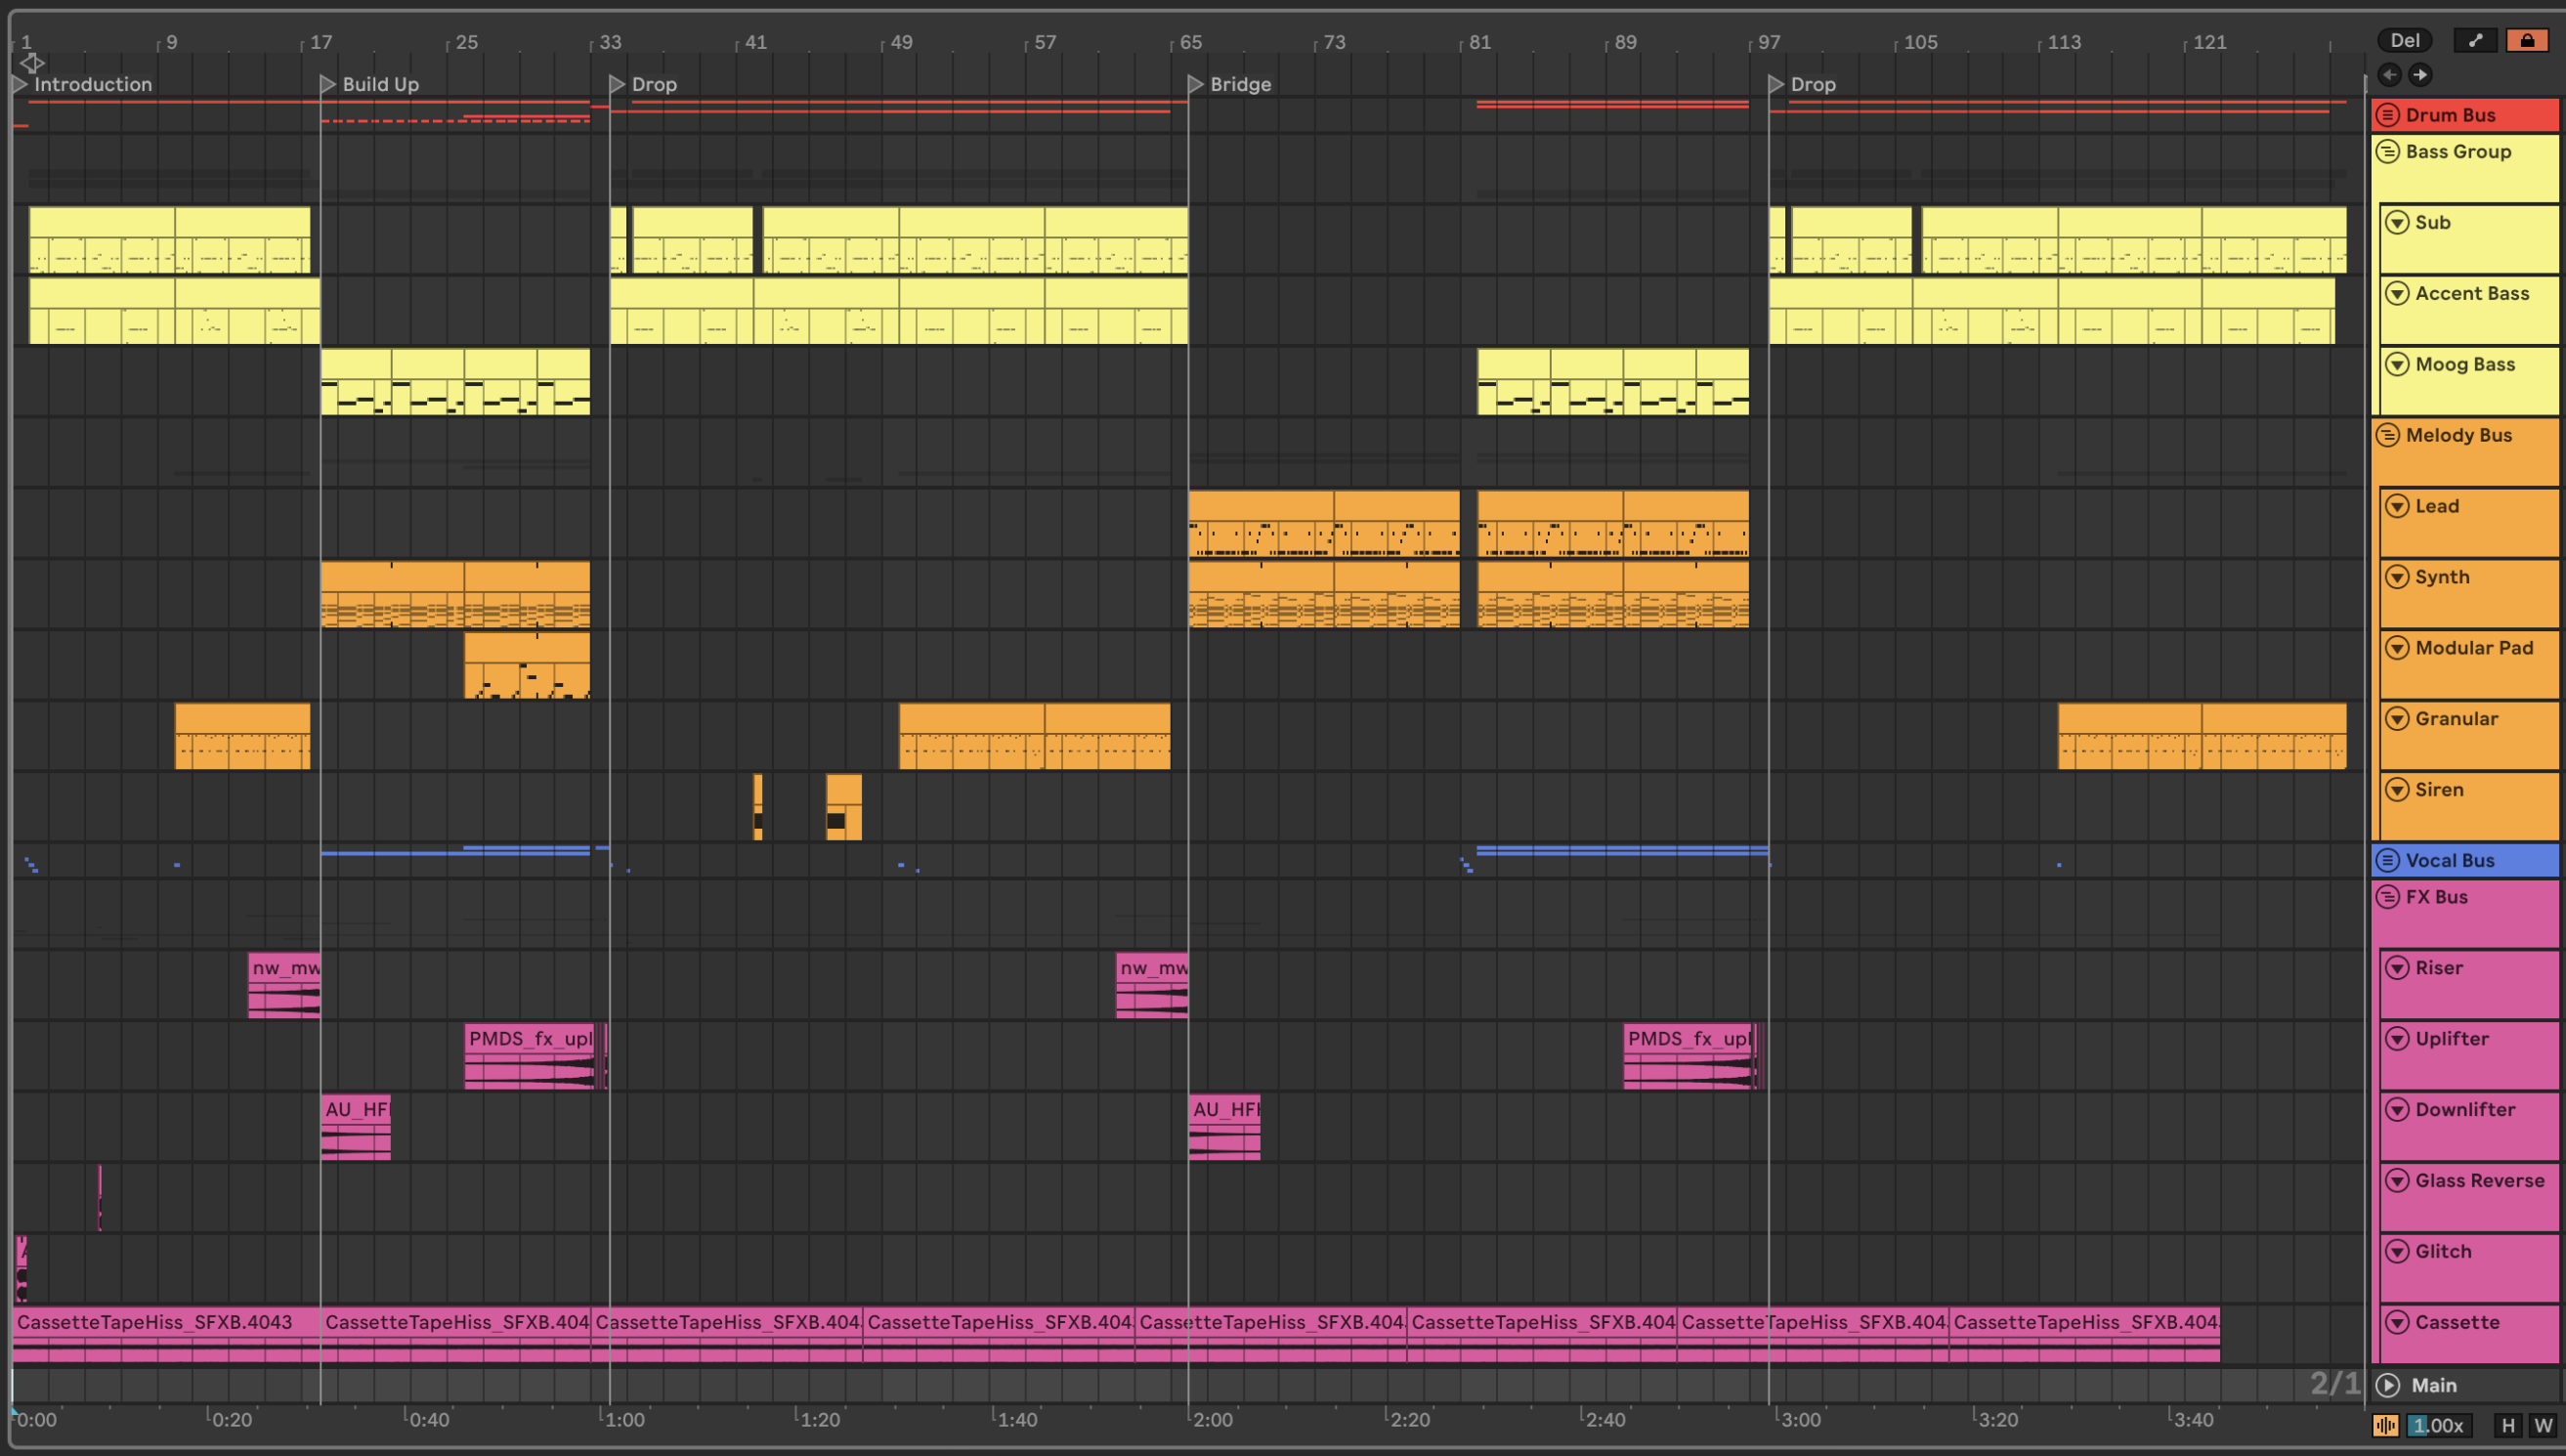Toggle the automation lock button
The height and width of the screenshot is (1456, 2566).
point(2527,40)
